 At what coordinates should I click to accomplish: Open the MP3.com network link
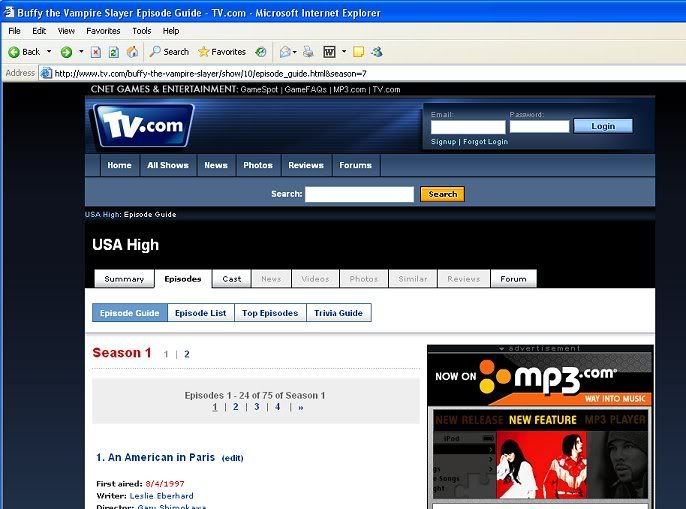(x=350, y=90)
